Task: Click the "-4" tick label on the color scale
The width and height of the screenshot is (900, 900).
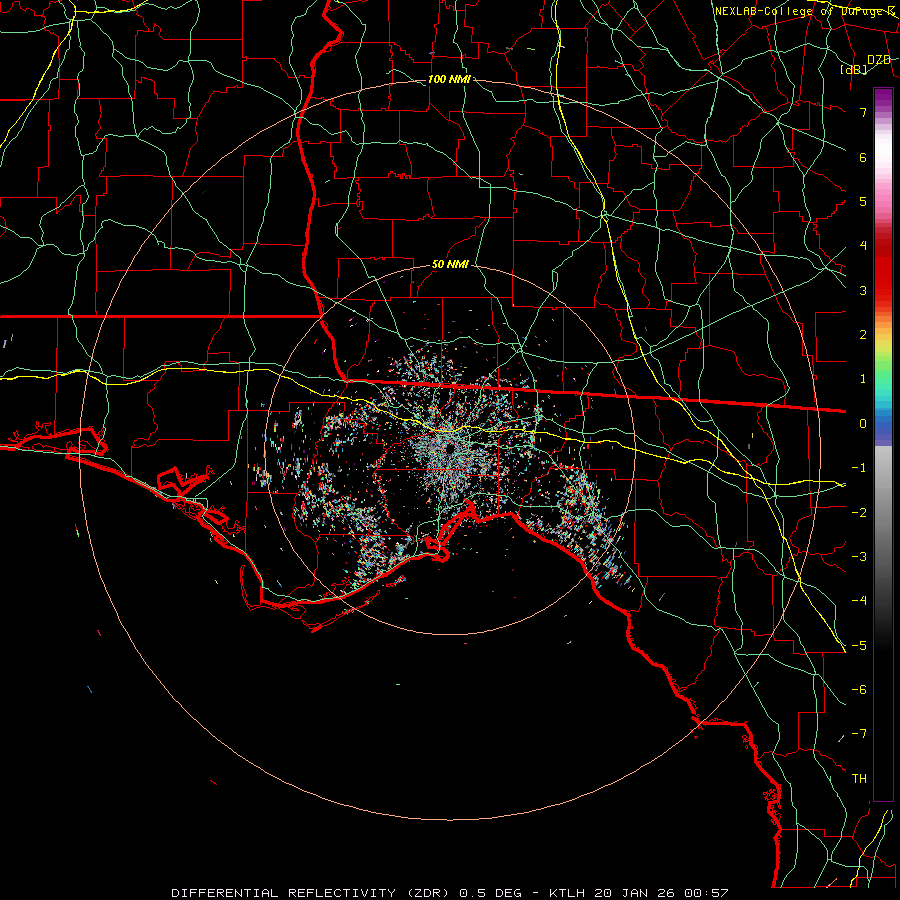Action: coord(859,601)
